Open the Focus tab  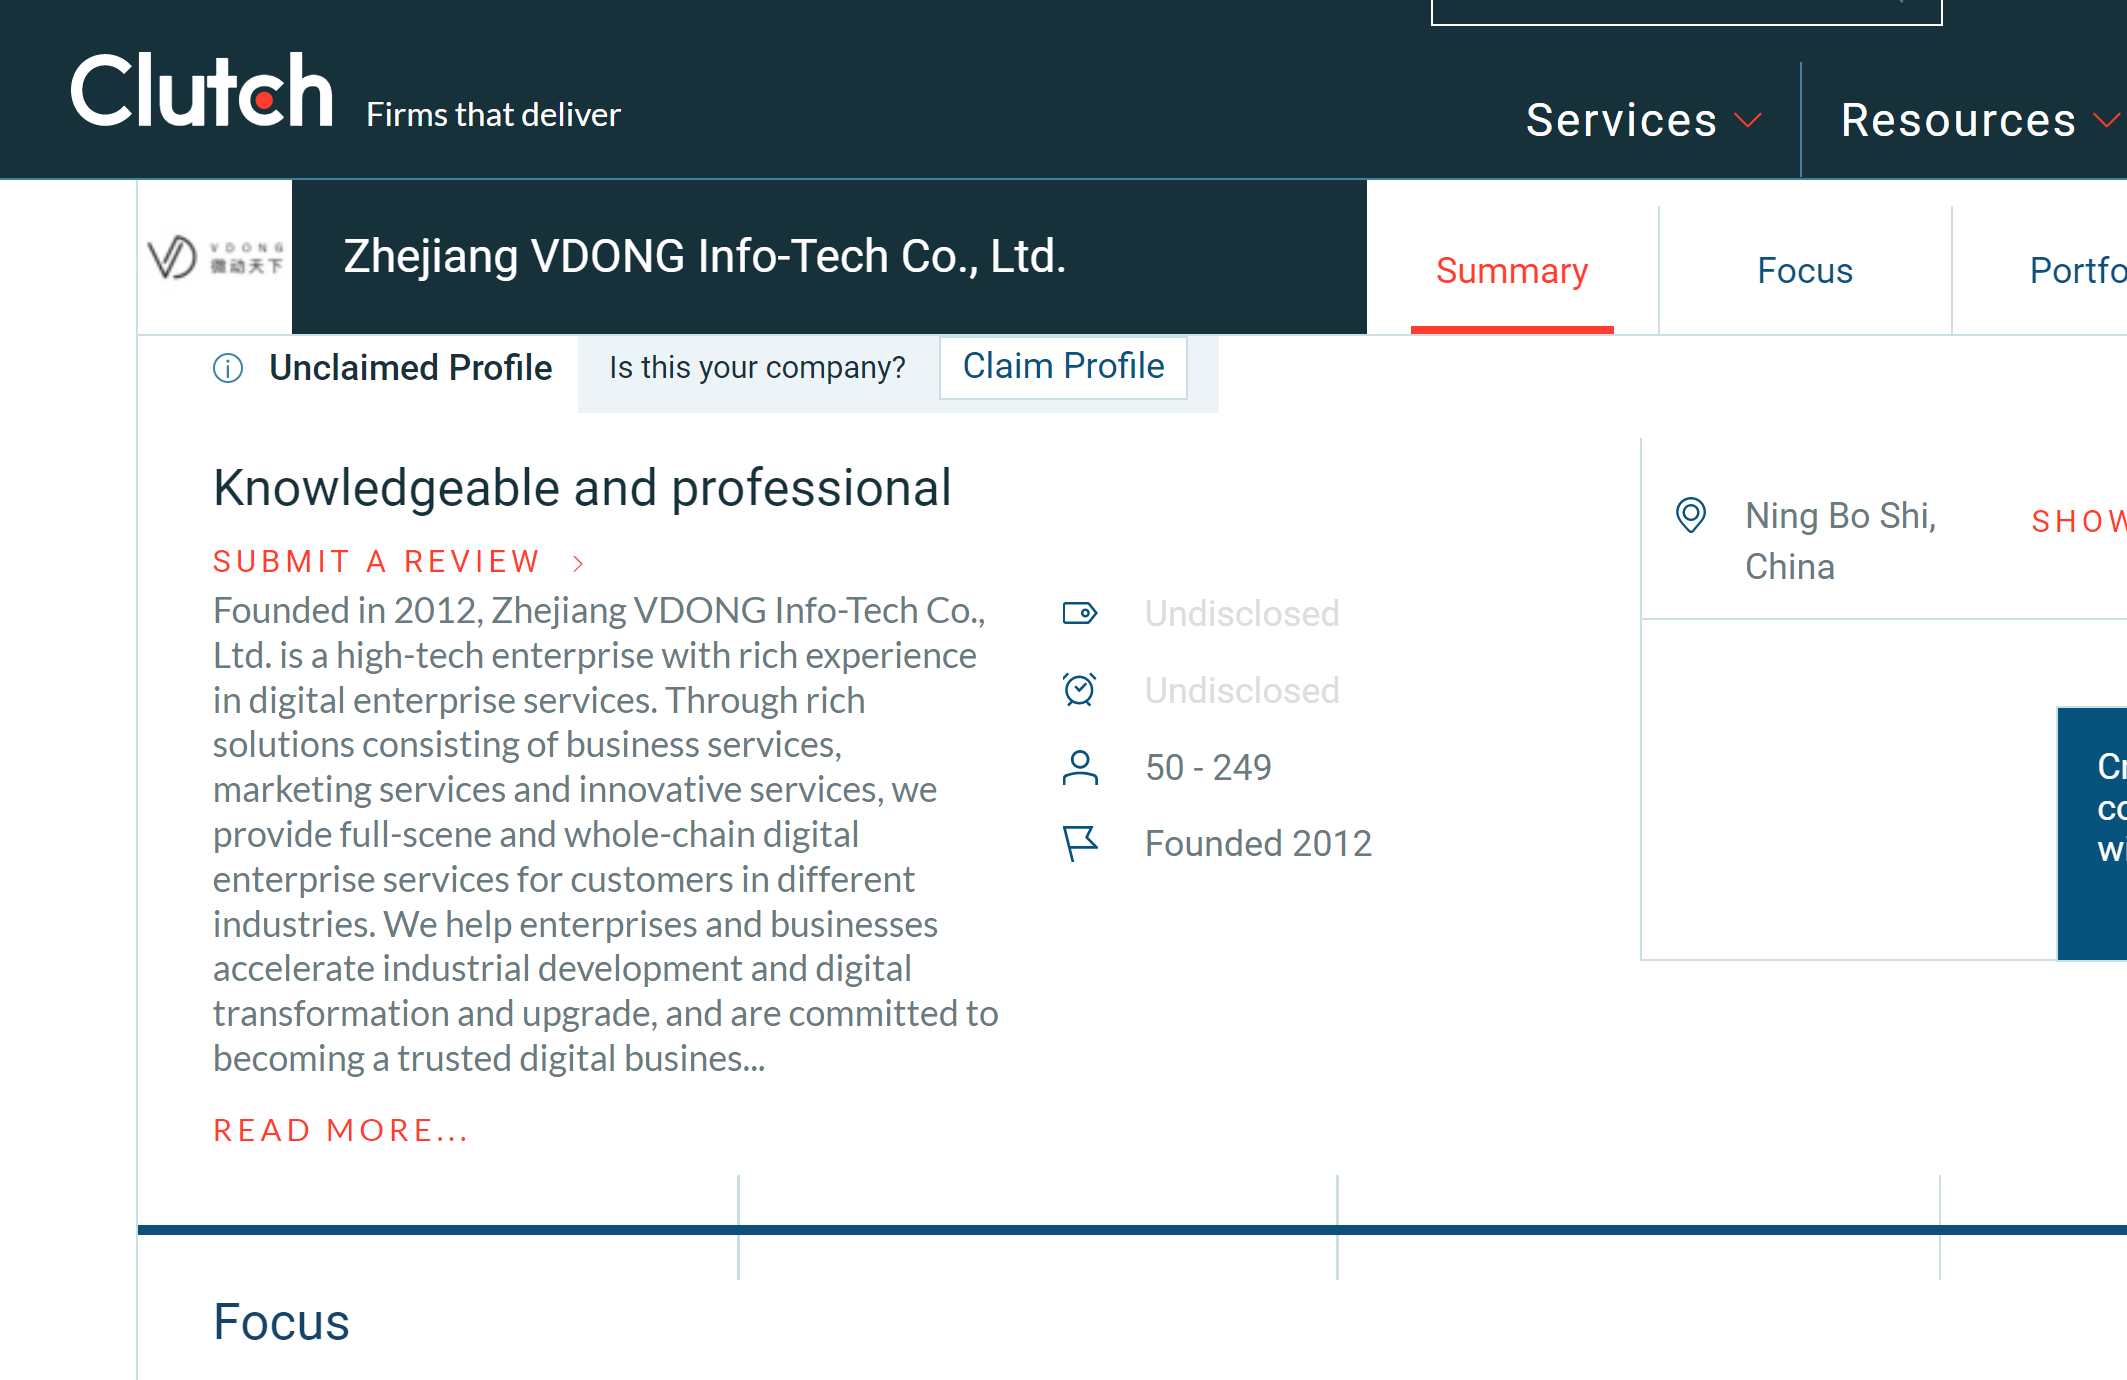click(1804, 271)
